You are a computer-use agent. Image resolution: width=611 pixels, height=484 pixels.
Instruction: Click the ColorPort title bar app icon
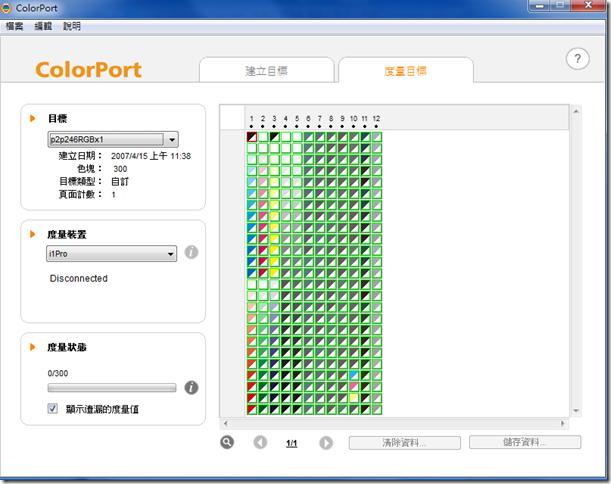6,8
